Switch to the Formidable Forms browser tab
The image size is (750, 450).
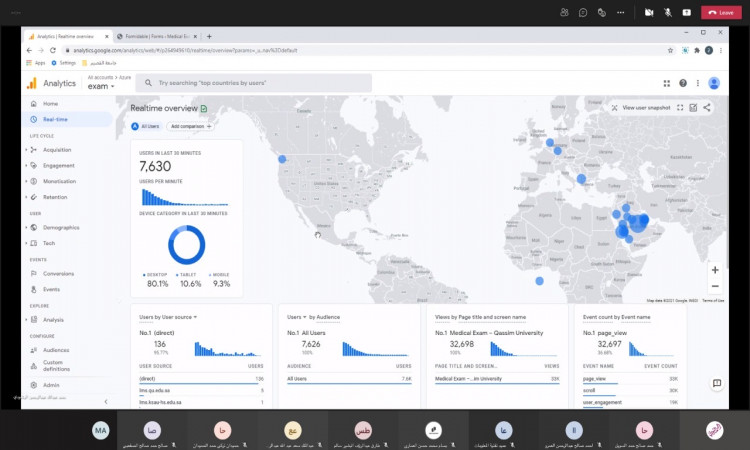[x=157, y=36]
